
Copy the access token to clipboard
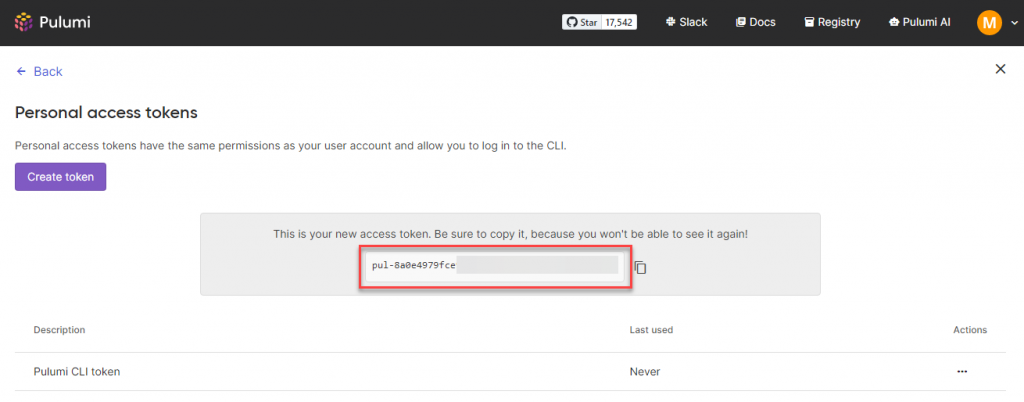tap(641, 268)
